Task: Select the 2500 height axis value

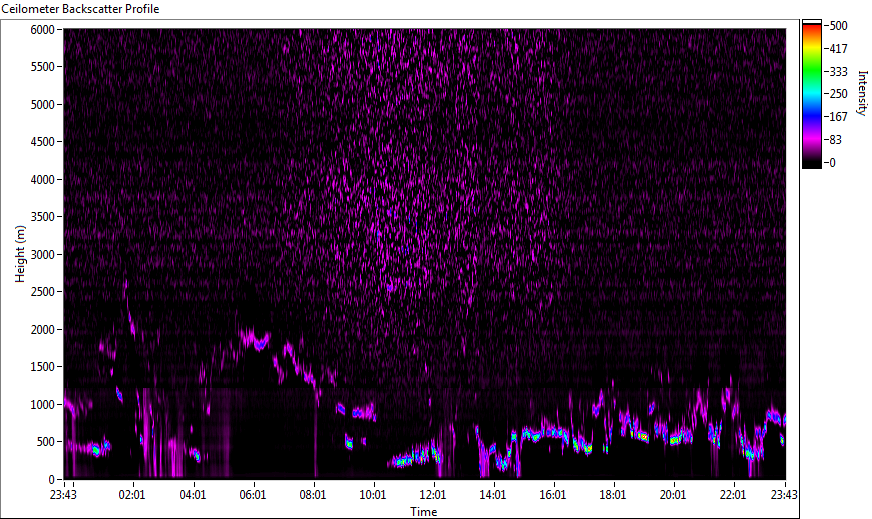Action: coord(42,292)
